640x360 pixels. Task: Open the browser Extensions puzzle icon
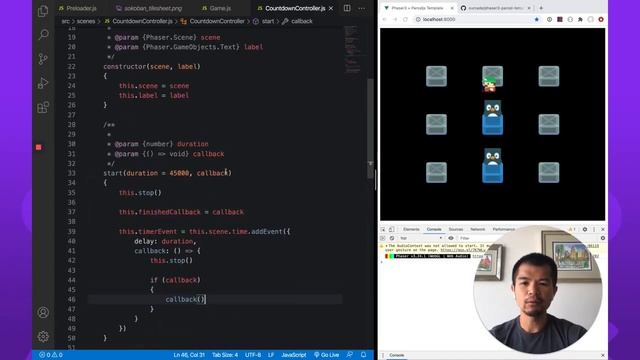pyautogui.click(x=580, y=19)
